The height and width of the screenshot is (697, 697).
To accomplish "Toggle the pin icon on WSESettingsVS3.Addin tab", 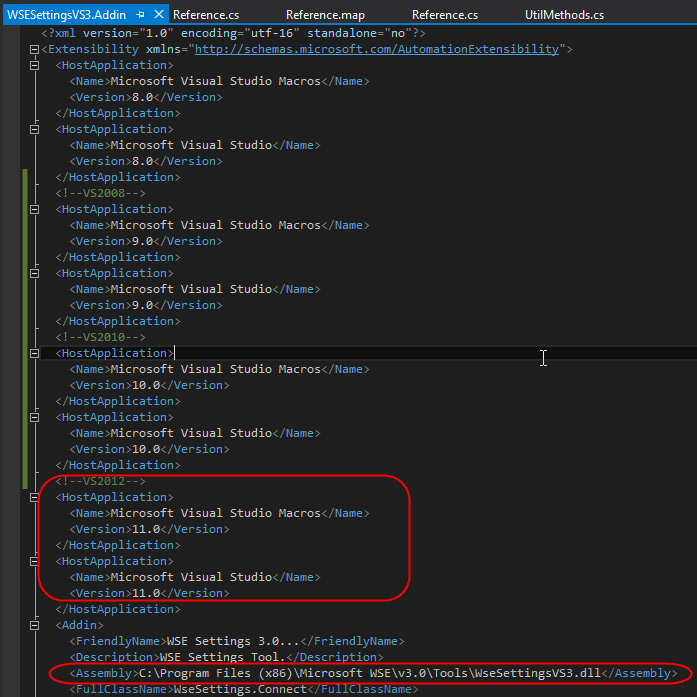I will pyautogui.click(x=140, y=15).
